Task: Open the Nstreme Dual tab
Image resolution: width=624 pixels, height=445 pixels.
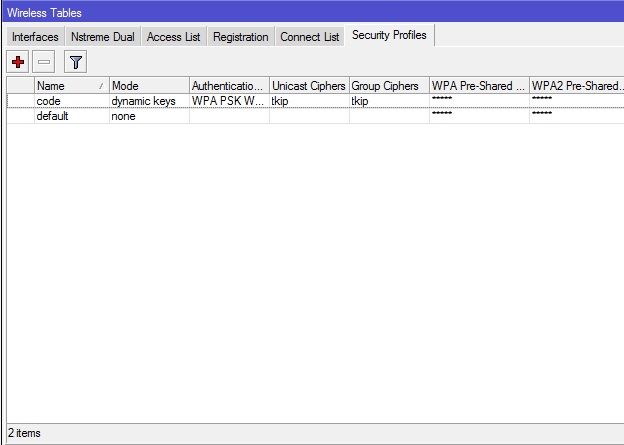Action: point(103,37)
